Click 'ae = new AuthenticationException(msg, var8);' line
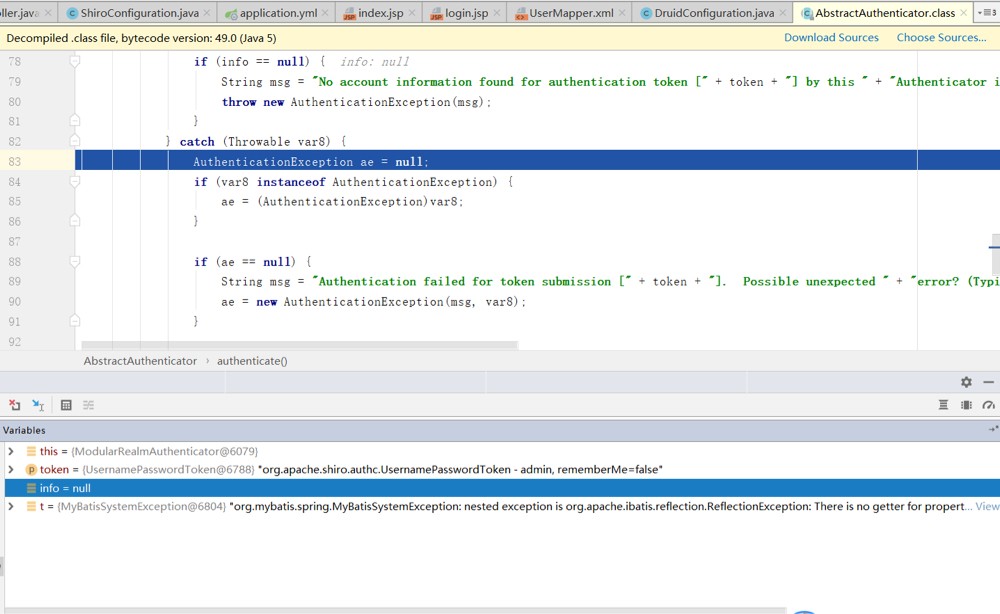 coord(374,302)
